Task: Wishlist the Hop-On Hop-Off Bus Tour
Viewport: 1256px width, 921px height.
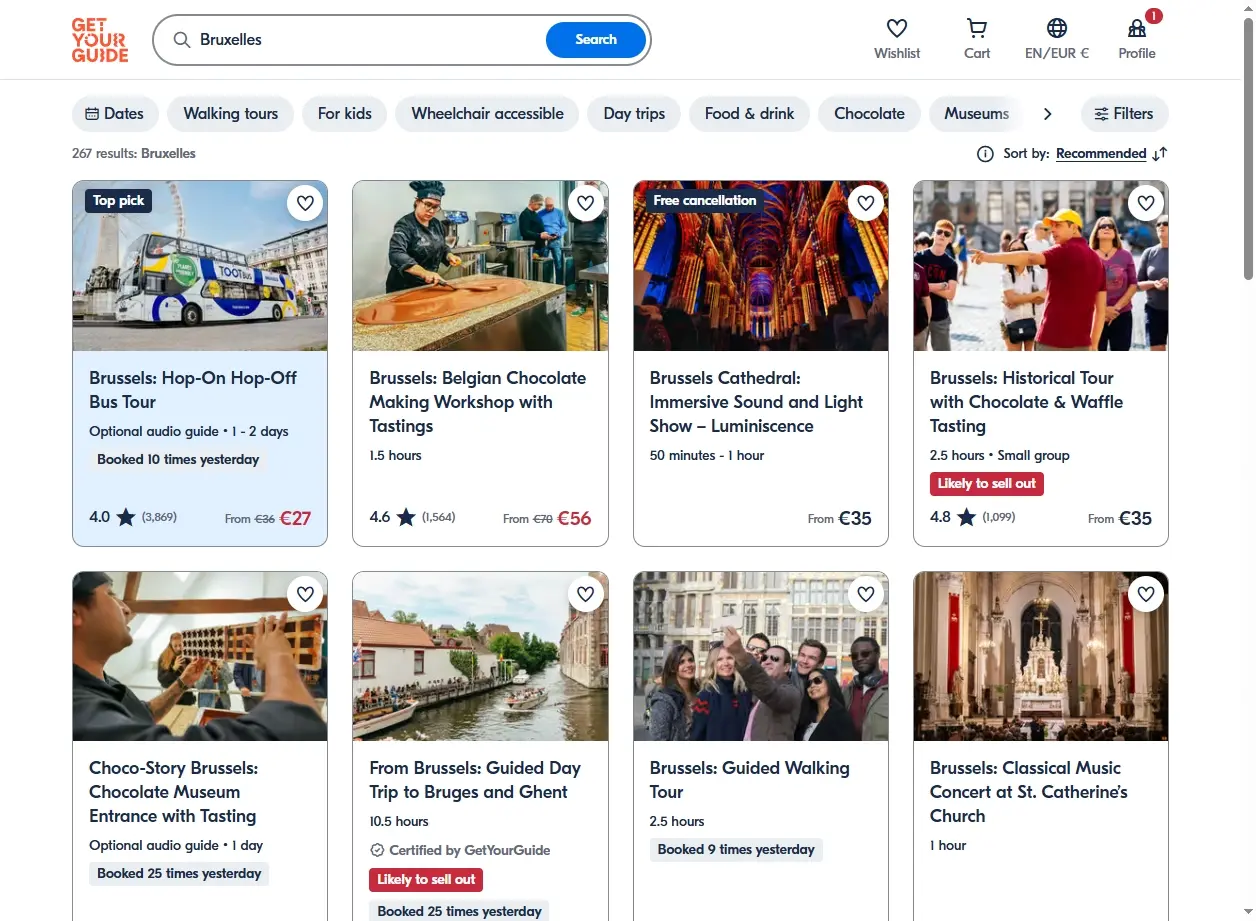Action: (x=305, y=204)
